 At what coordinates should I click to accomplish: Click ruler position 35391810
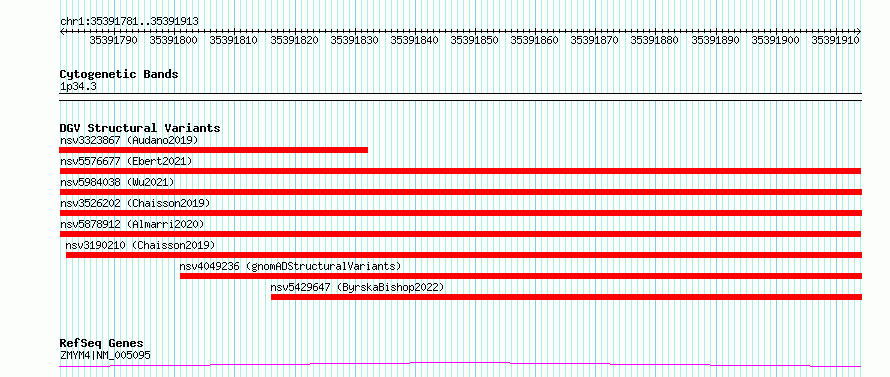(x=234, y=40)
